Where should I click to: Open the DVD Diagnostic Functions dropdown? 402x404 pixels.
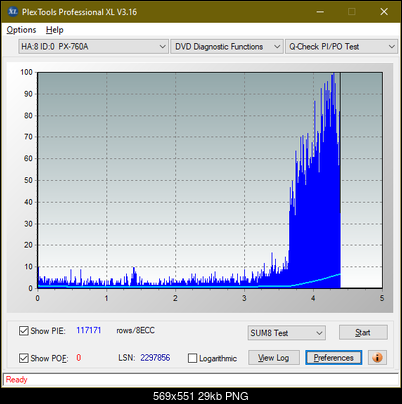[227, 47]
